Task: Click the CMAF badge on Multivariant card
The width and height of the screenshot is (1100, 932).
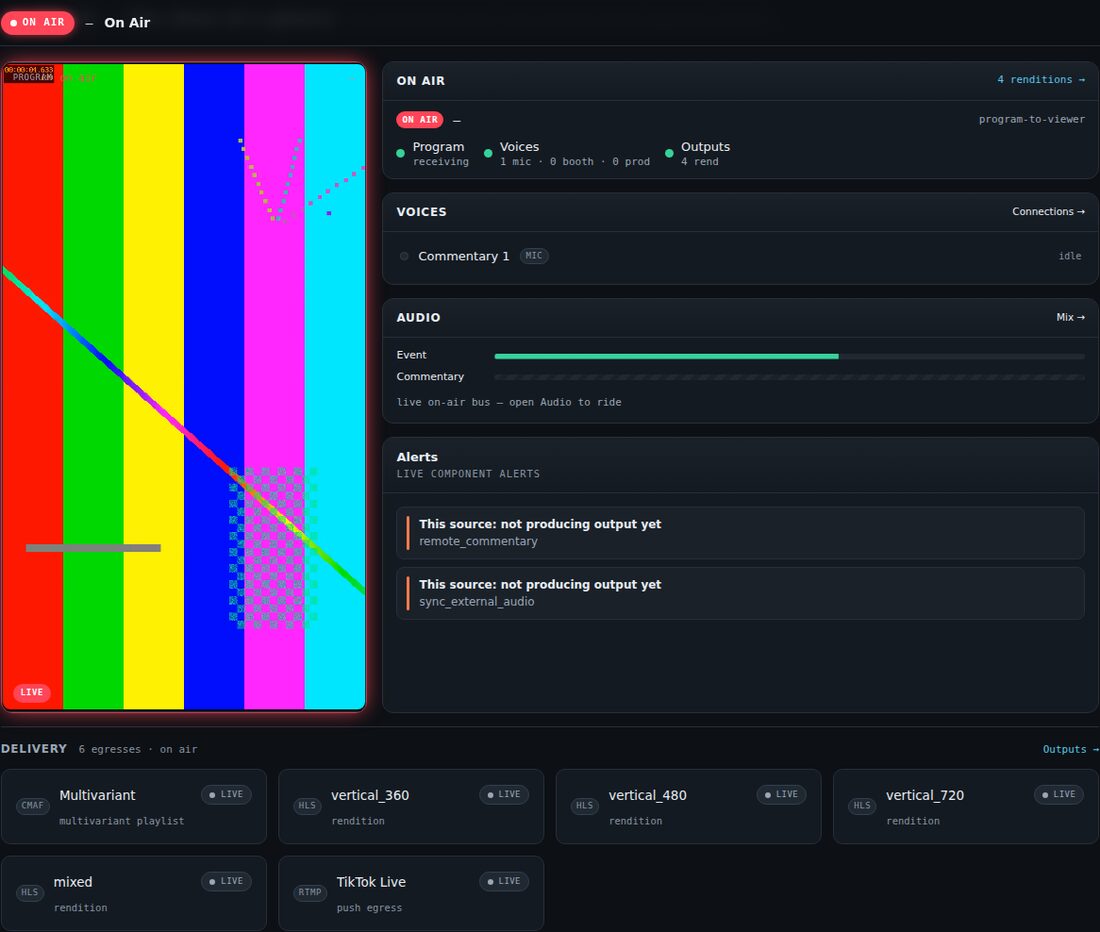Action: (32, 805)
